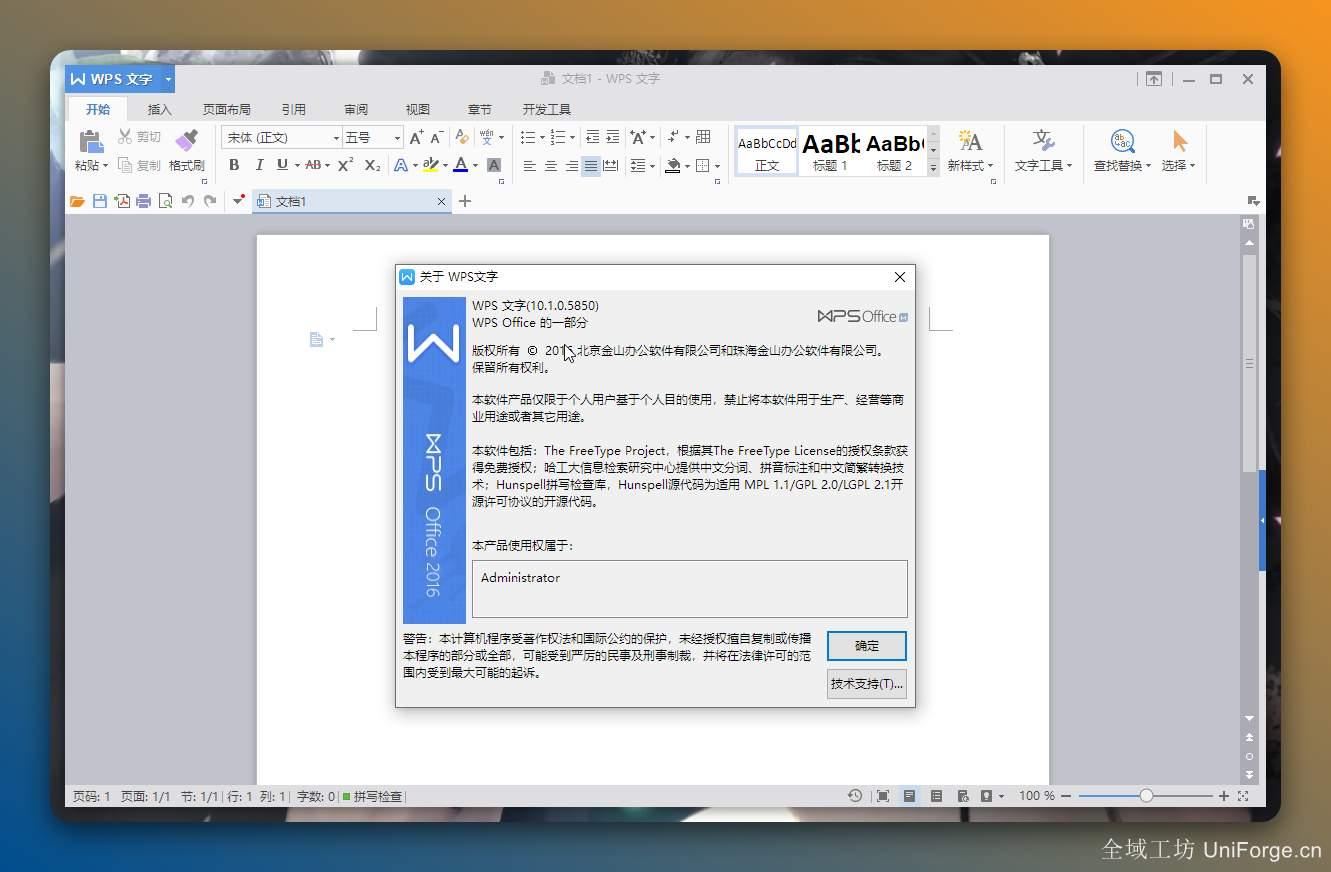
Task: Open the numbered list dropdown arrow
Action: click(572, 137)
